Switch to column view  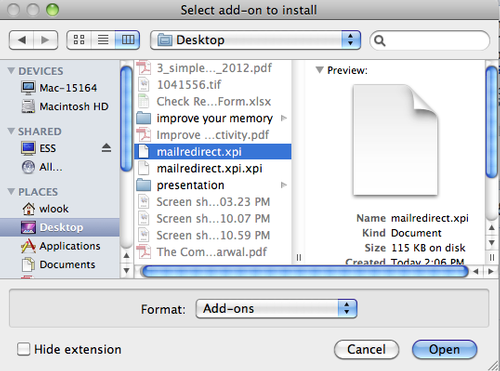[127, 40]
